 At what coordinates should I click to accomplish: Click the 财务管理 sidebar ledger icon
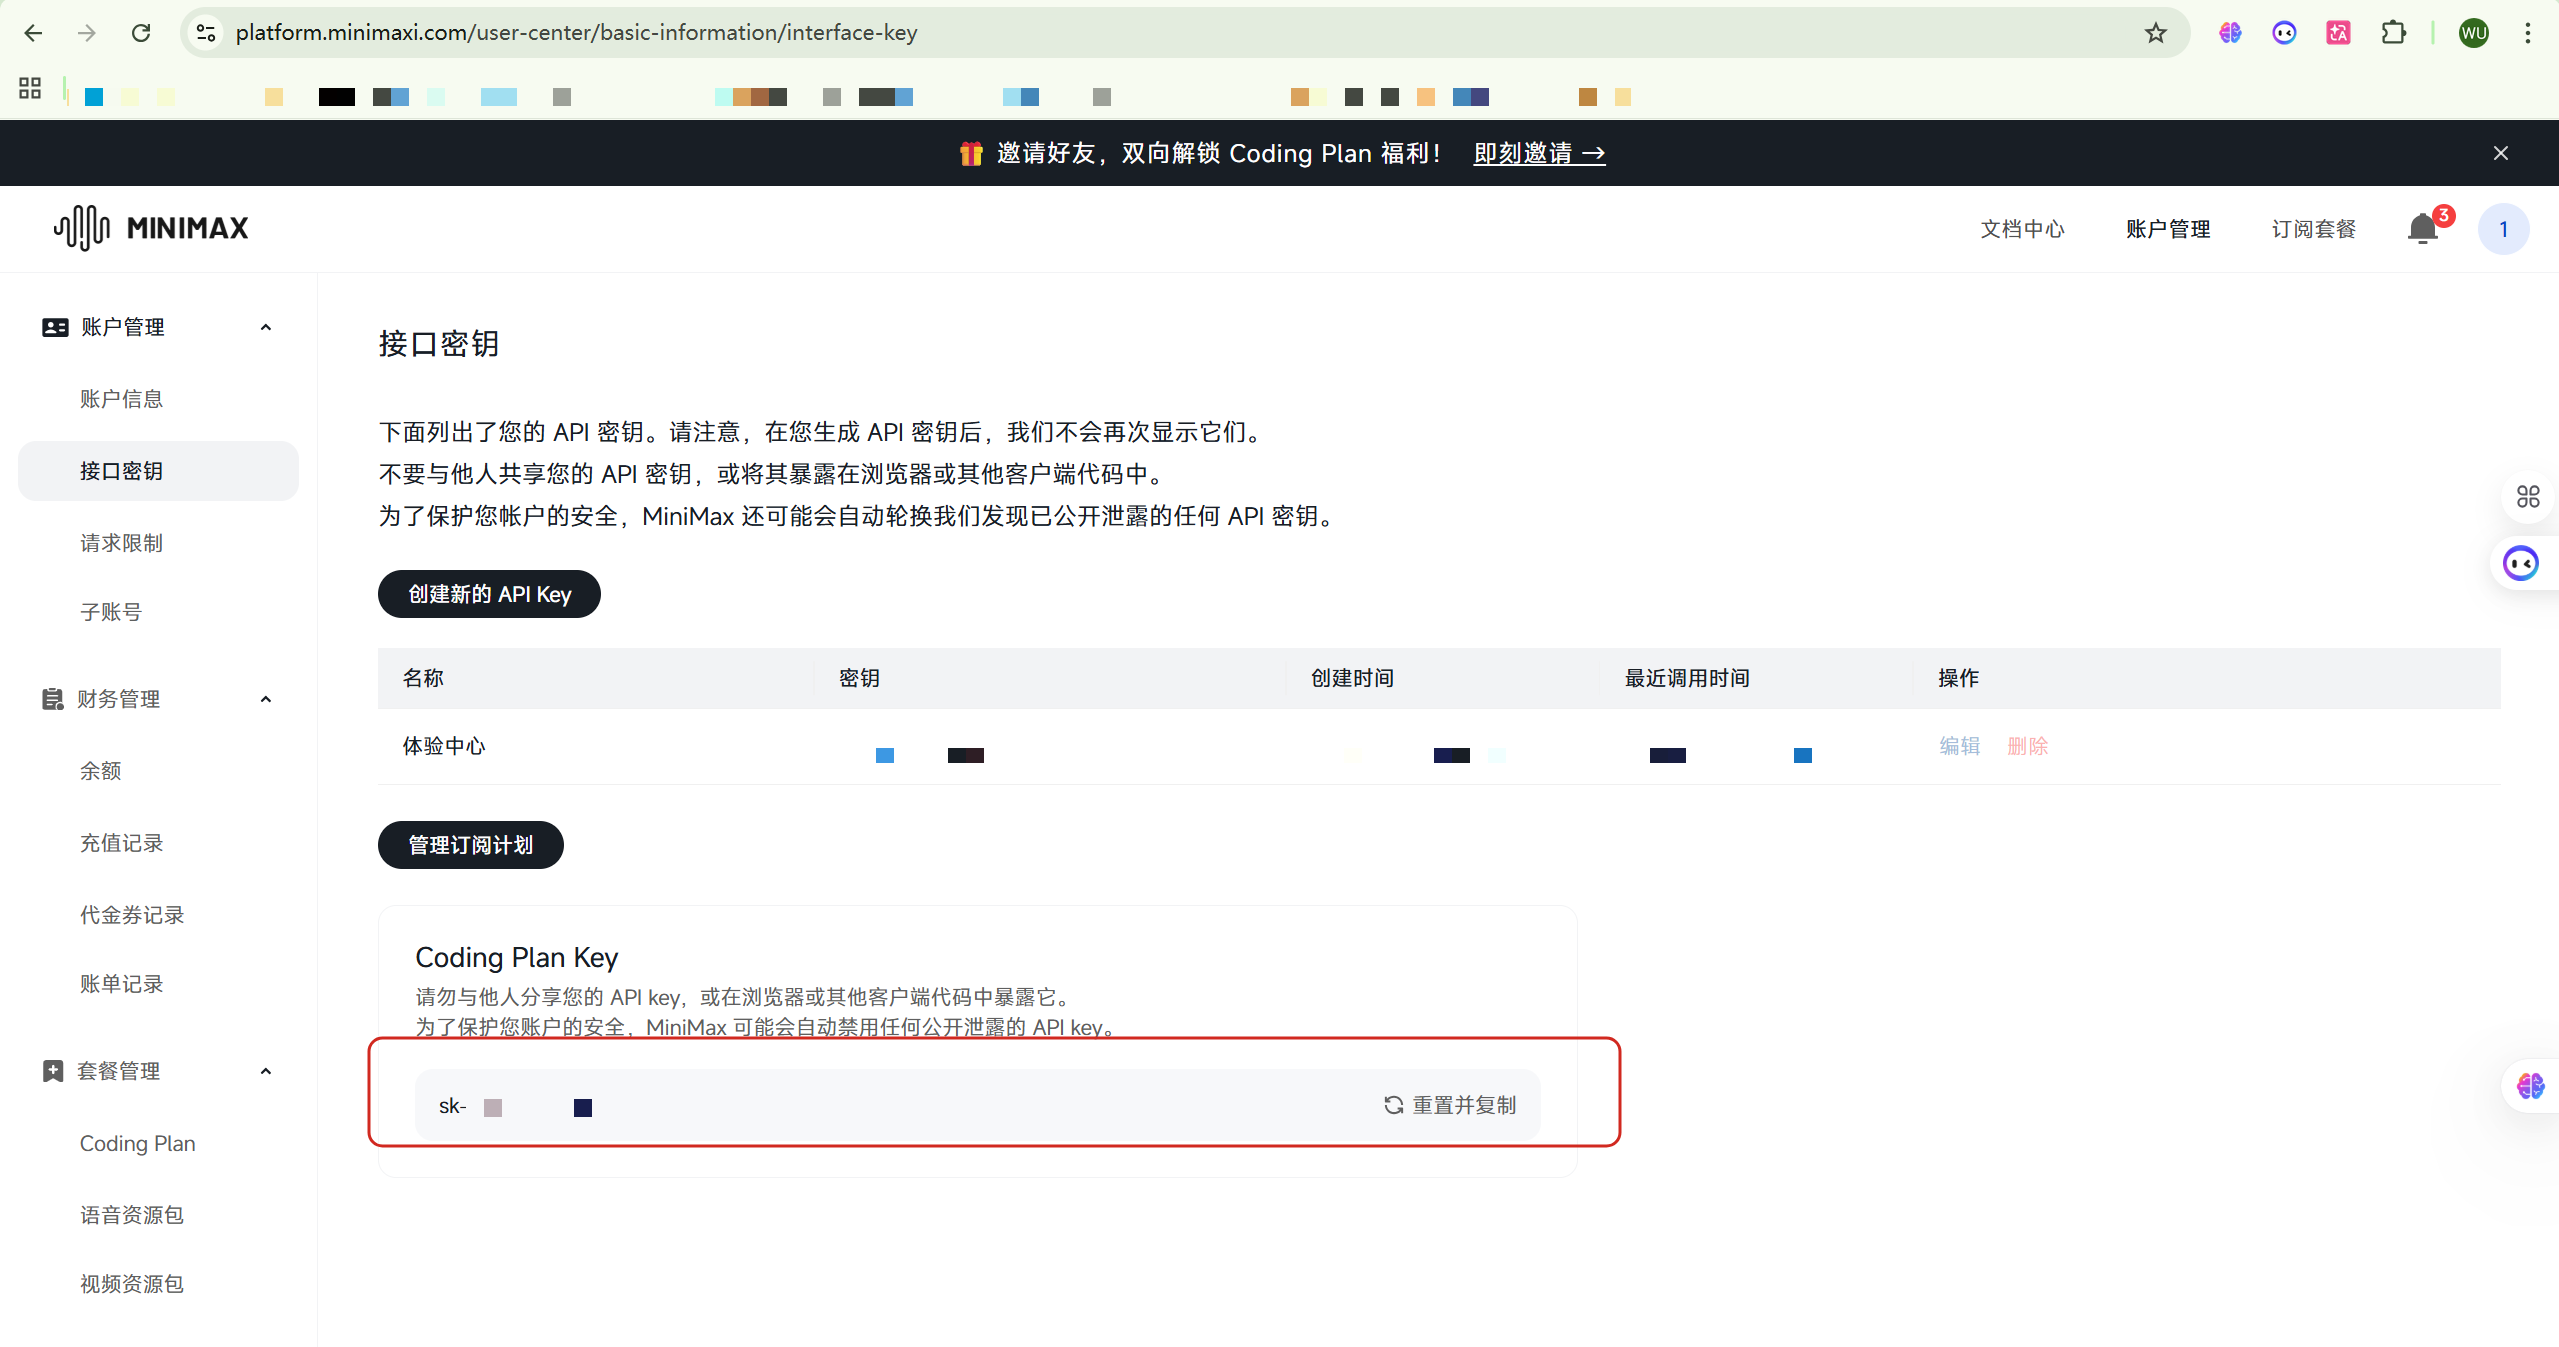(53, 699)
